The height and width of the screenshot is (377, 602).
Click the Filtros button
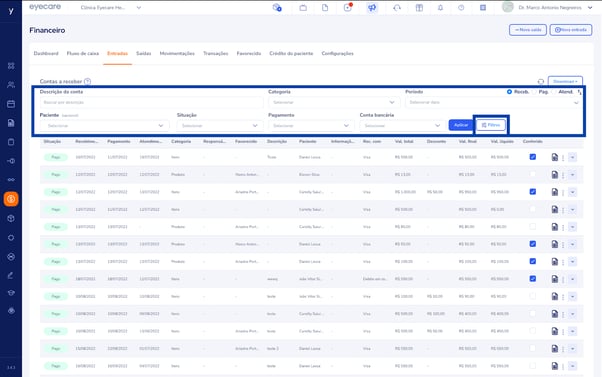point(491,125)
